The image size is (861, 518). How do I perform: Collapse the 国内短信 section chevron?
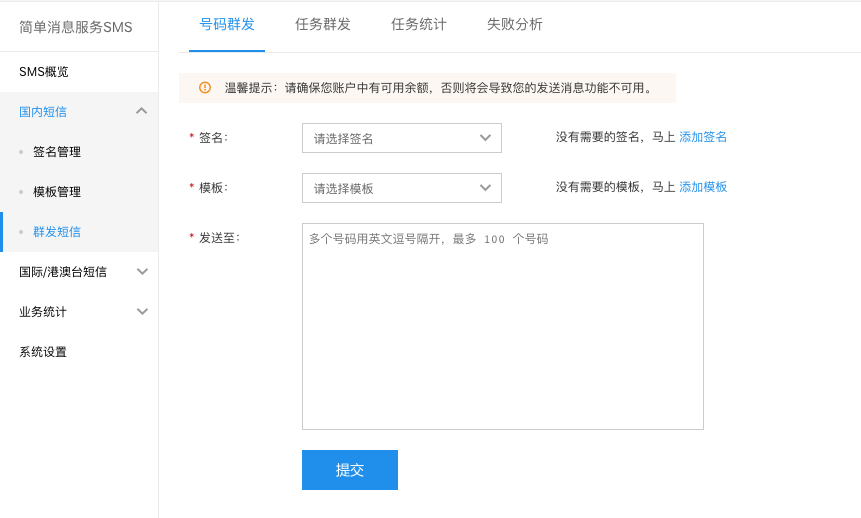tap(142, 111)
